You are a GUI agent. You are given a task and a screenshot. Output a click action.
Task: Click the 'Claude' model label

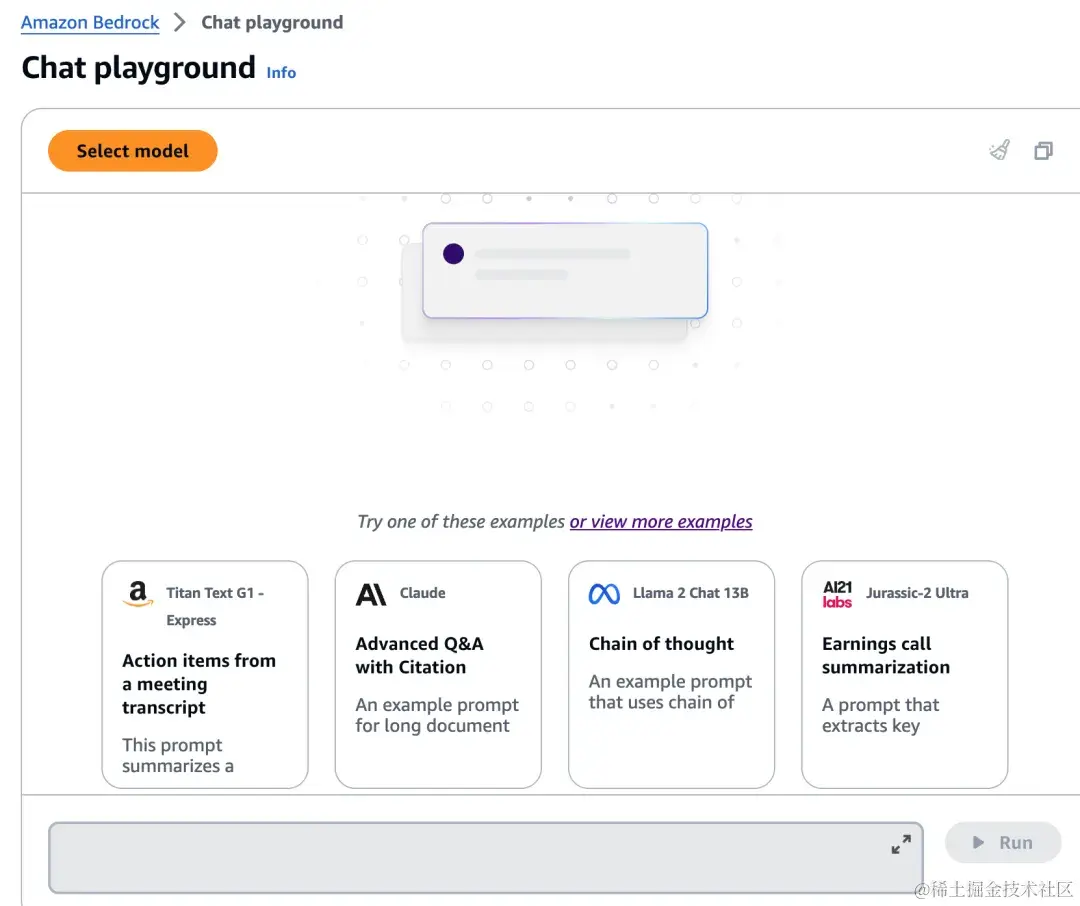coord(422,593)
